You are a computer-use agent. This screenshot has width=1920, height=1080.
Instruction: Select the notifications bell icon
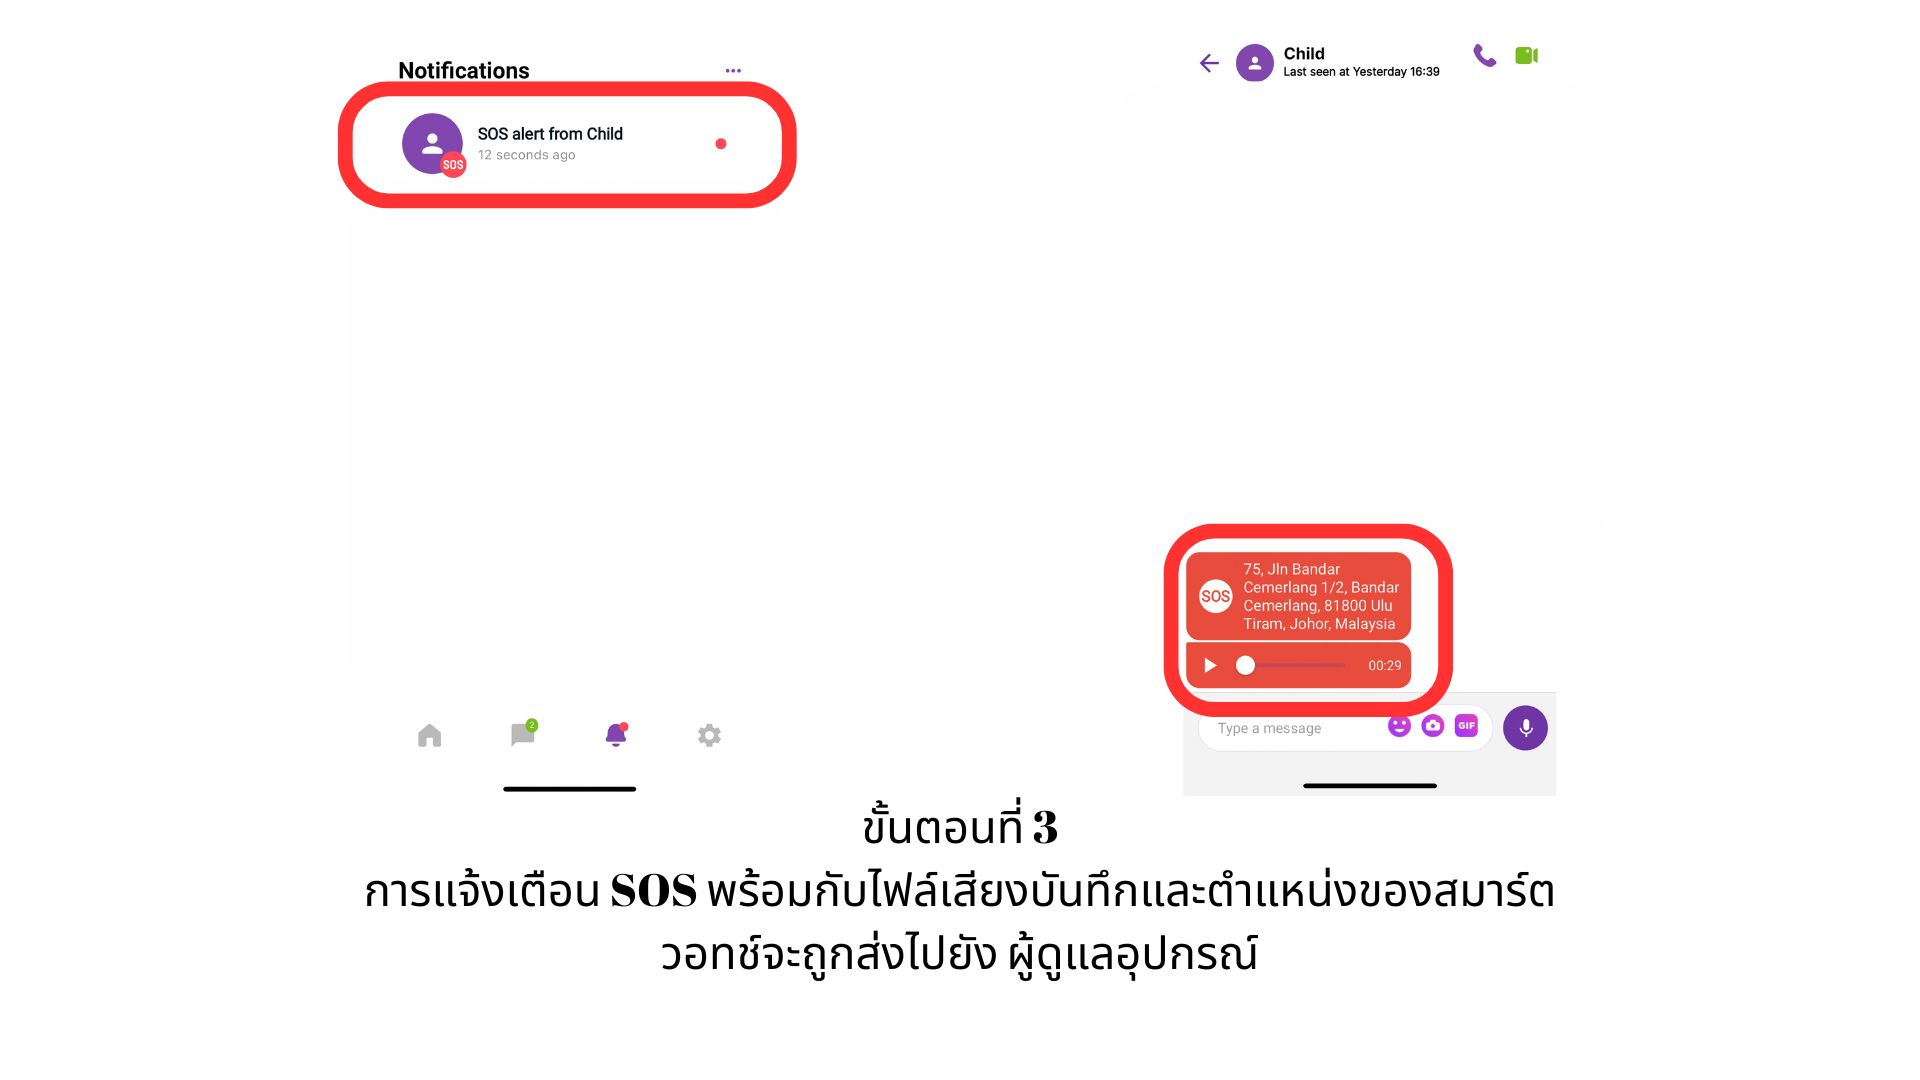616,735
